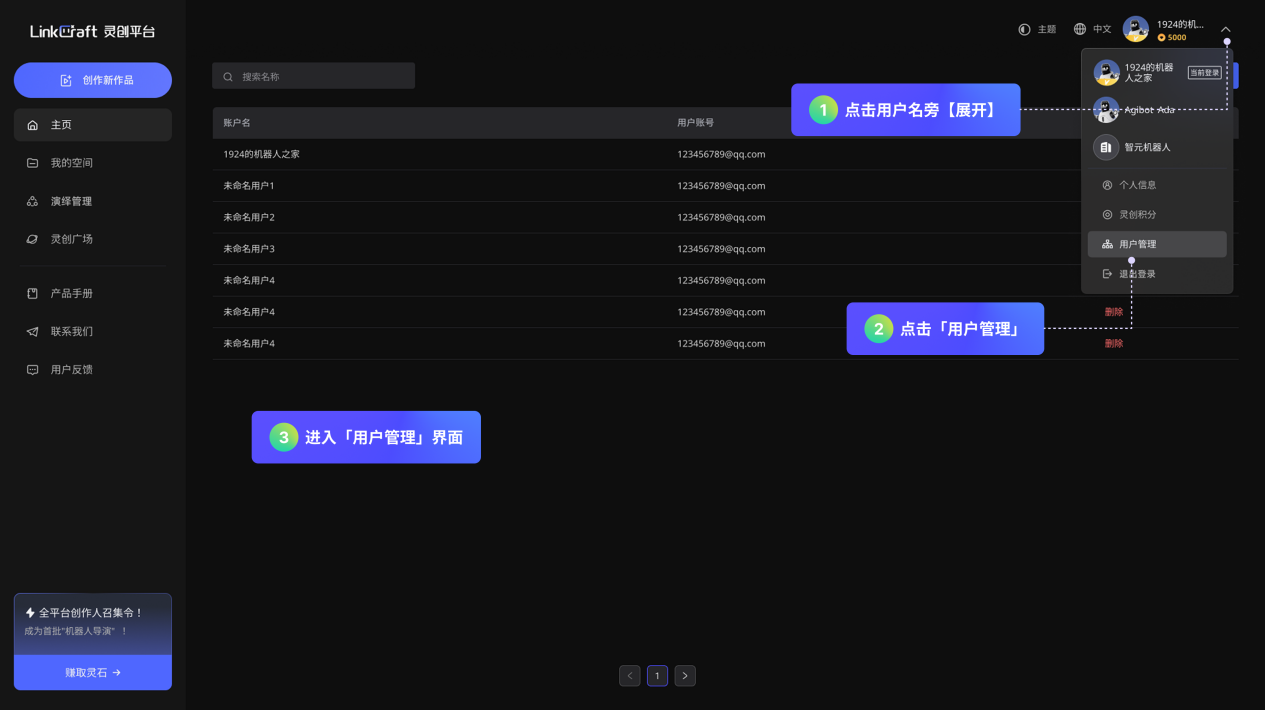Click the last row's 删除 link

(1114, 344)
